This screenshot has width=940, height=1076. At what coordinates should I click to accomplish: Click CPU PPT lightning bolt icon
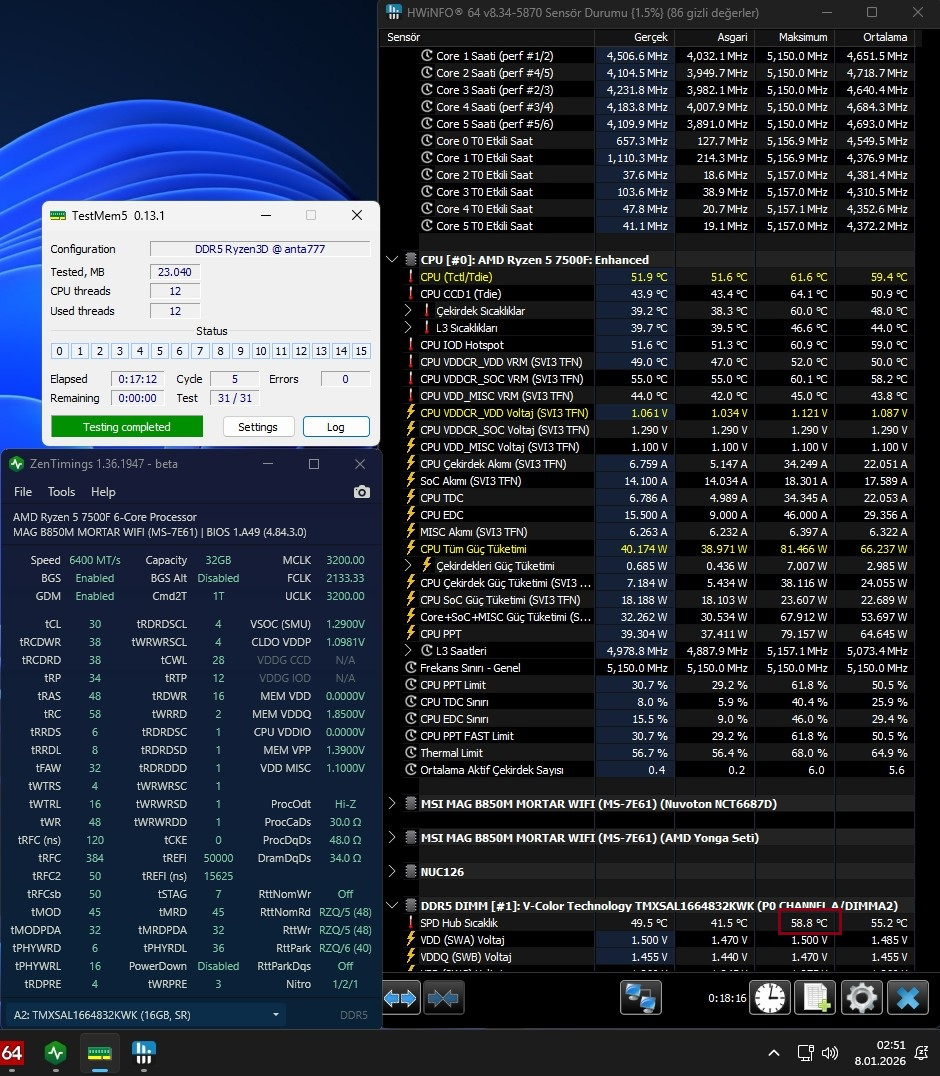click(411, 633)
